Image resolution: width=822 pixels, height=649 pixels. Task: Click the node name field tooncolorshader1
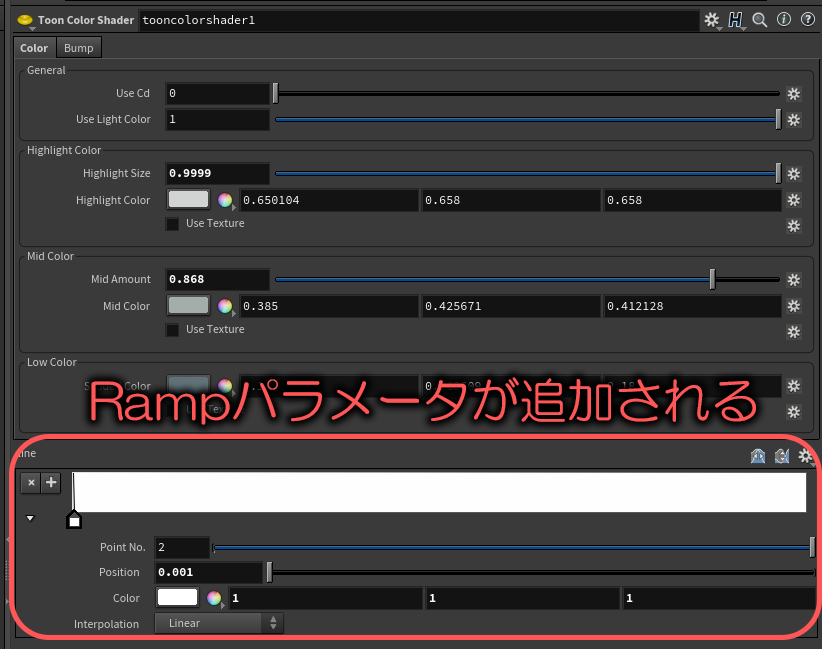point(419,20)
